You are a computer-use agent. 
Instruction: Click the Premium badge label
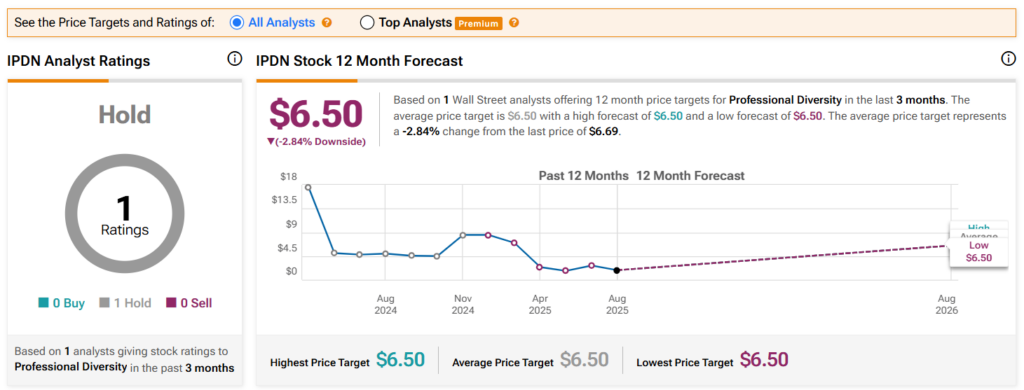(479, 23)
